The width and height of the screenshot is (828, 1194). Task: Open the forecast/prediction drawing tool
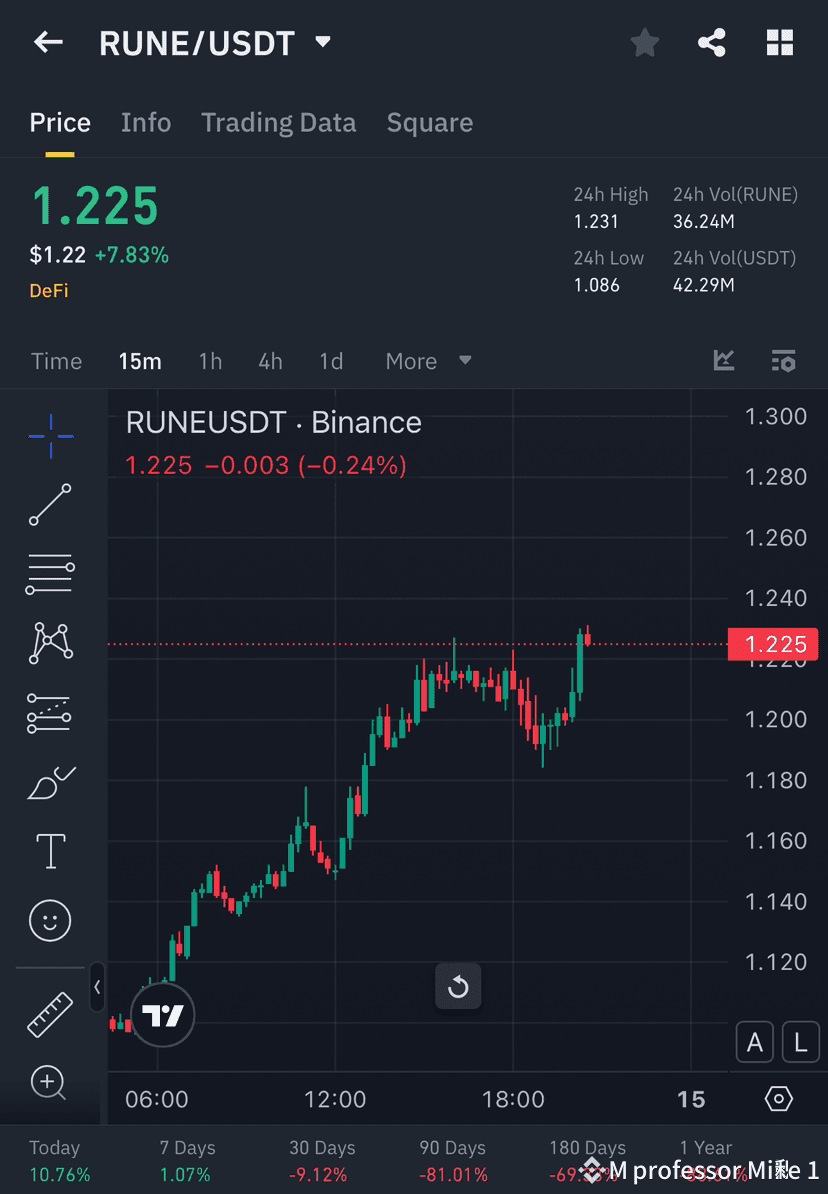[50, 712]
